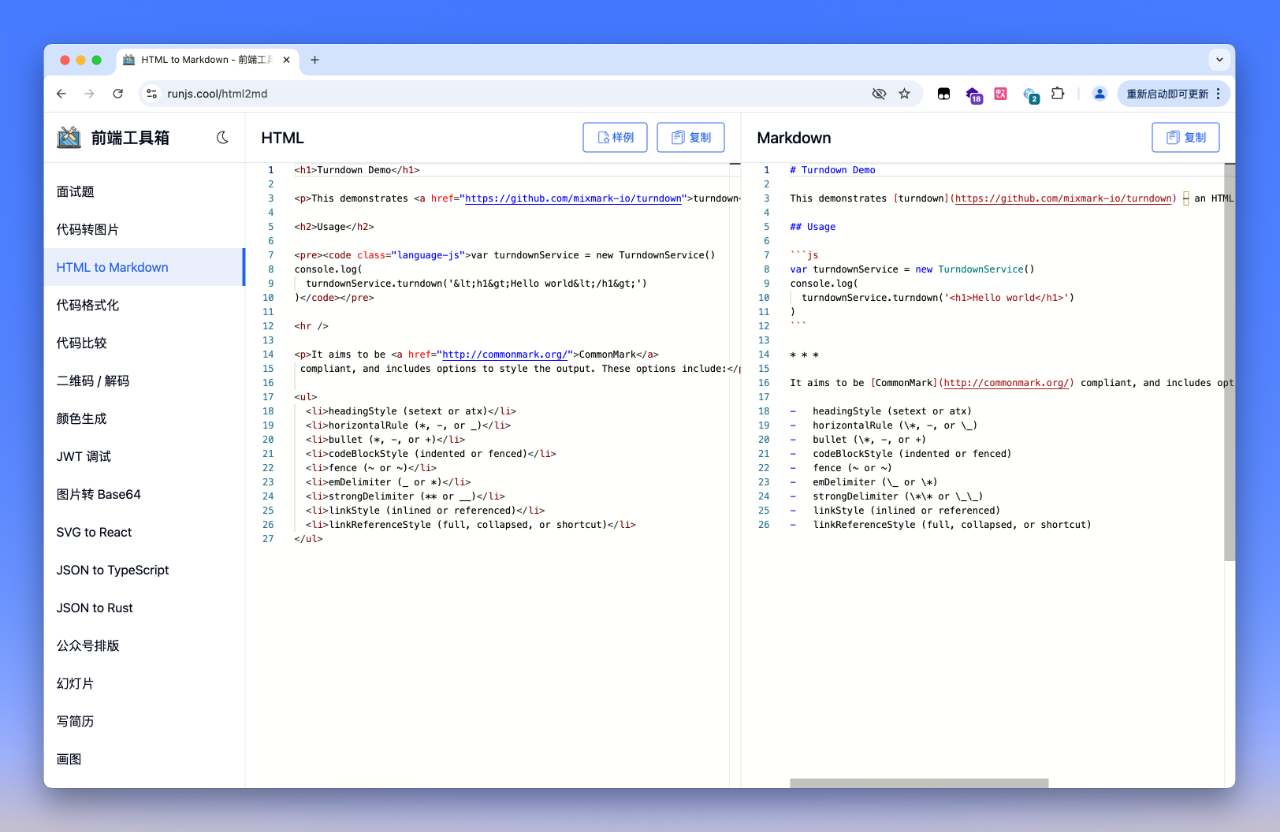The width and height of the screenshot is (1280, 832).
Task: Open the JWT 调试 tool
Action: coord(144,457)
